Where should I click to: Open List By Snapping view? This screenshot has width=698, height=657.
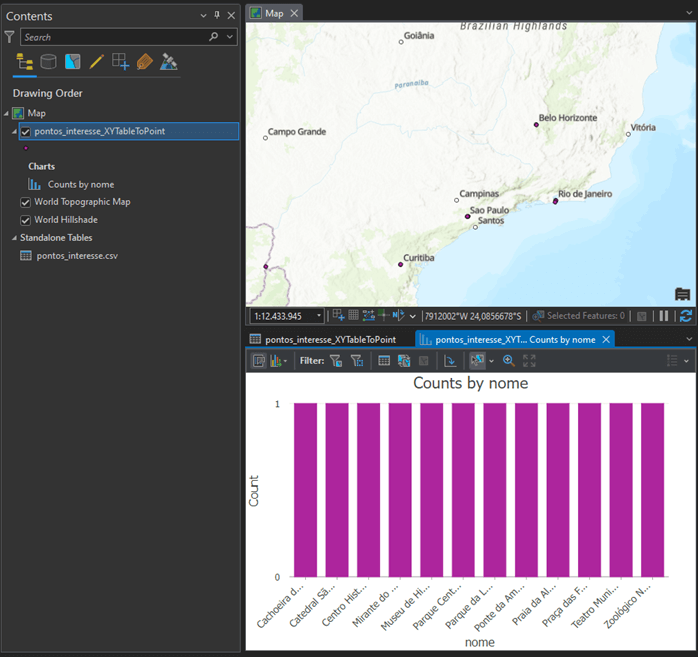click(120, 62)
